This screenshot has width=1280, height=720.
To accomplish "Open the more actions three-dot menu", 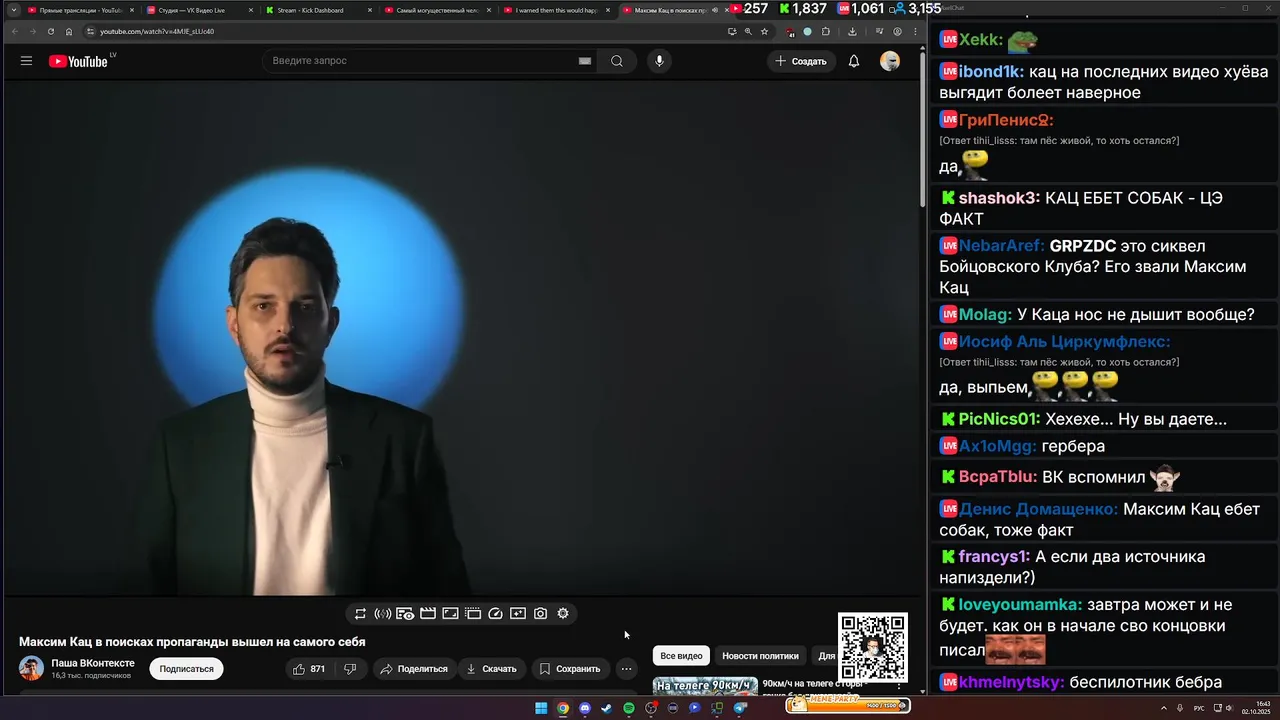I will tap(626, 669).
